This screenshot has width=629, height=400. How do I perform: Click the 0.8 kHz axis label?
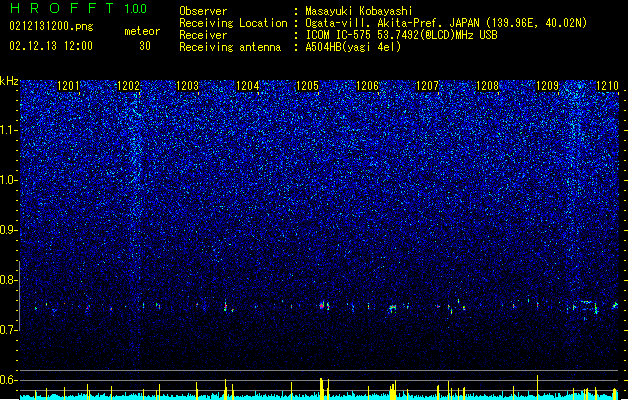(9, 280)
